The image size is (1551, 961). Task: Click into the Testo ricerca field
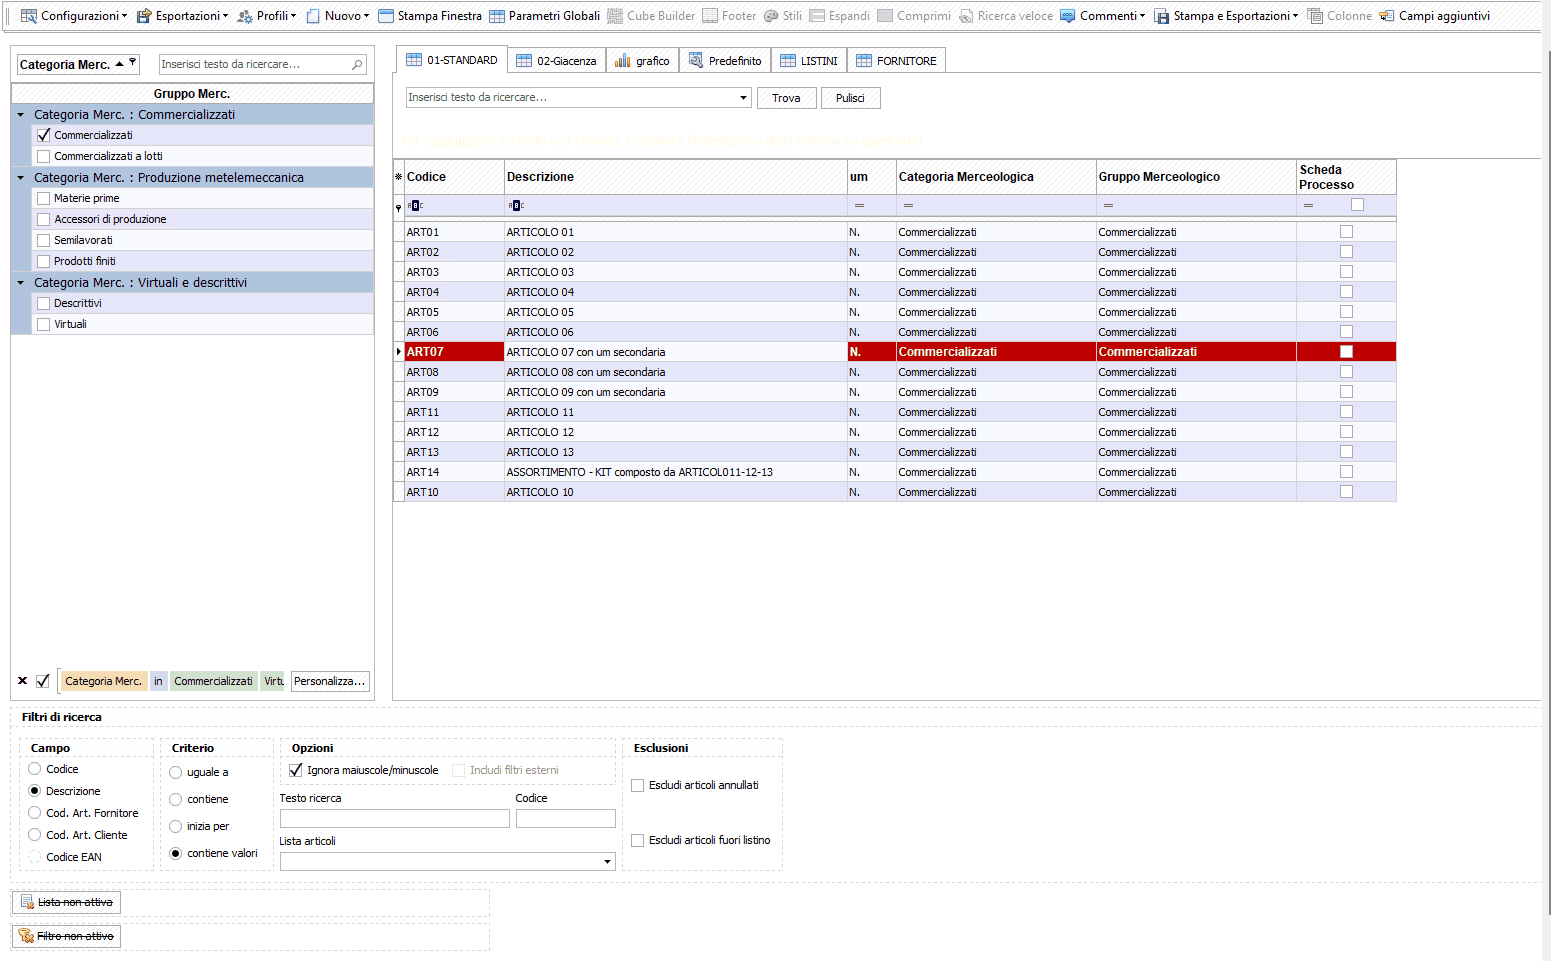pos(395,818)
